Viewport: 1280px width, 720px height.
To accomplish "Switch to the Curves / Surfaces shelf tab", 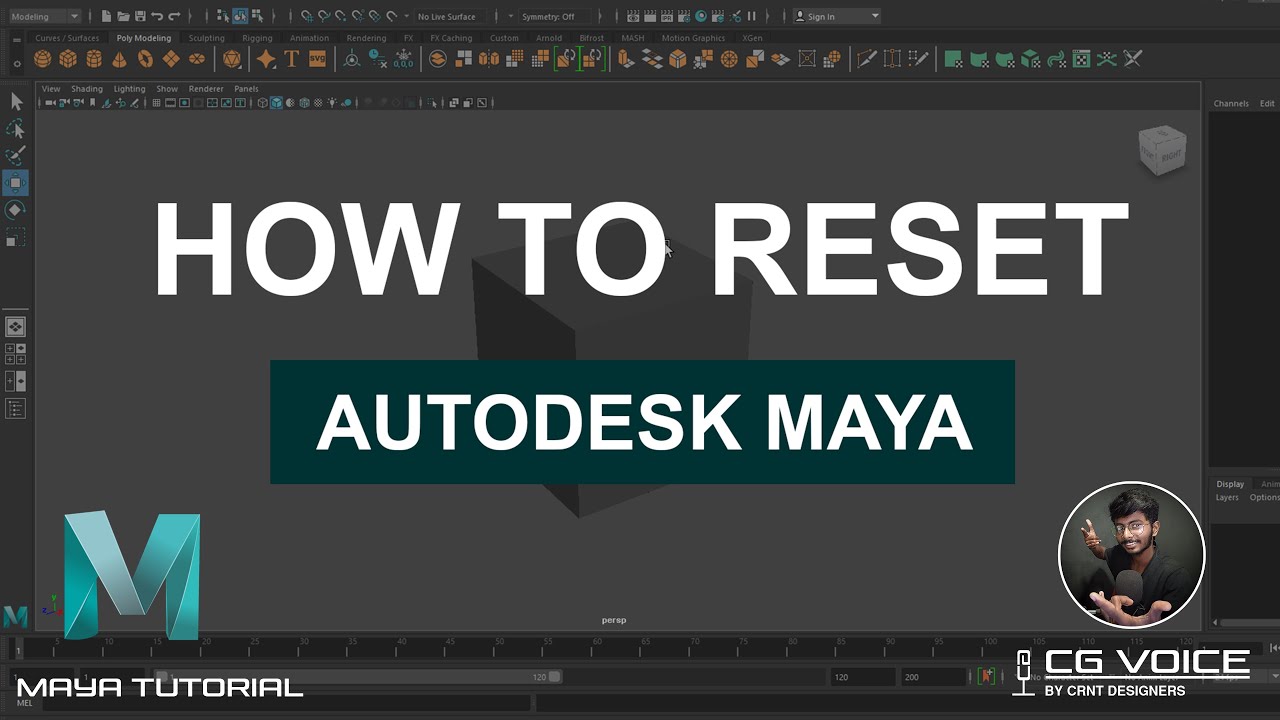I will (x=67, y=38).
